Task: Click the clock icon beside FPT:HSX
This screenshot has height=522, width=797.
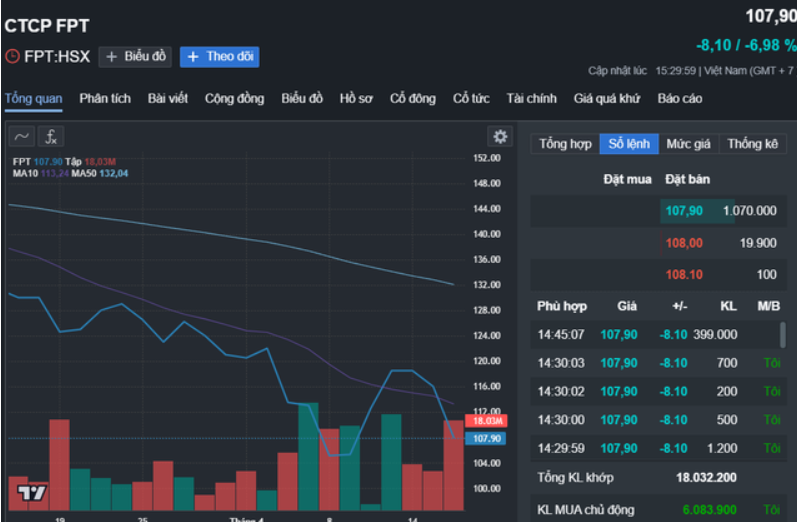Action: [12, 56]
